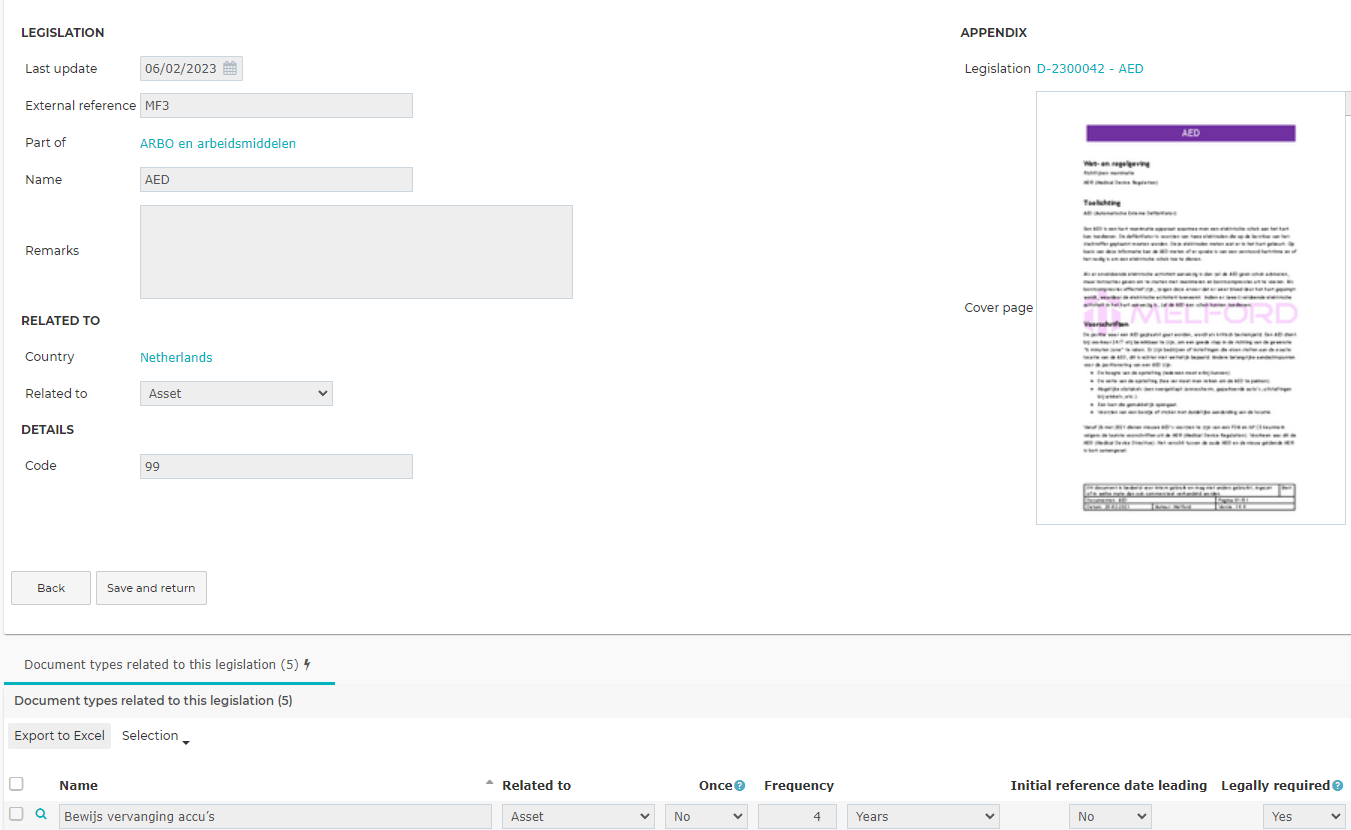
Task: Open the AED cover page thumbnail
Action: (x=1191, y=308)
